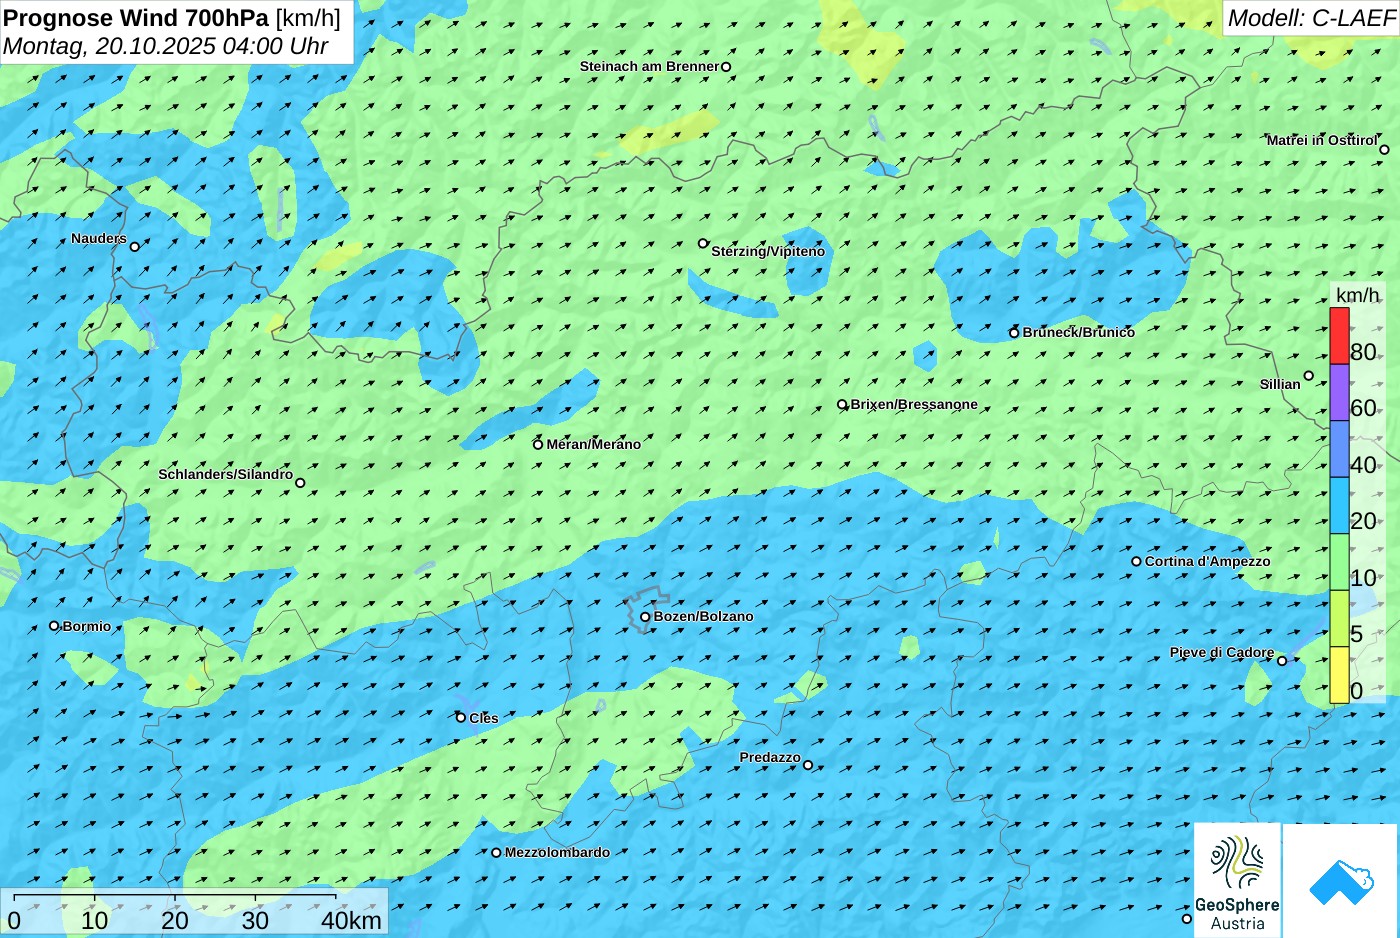The height and width of the screenshot is (938, 1400).
Task: Click the Matrei in Osttirol marker
Action: pos(1385,150)
